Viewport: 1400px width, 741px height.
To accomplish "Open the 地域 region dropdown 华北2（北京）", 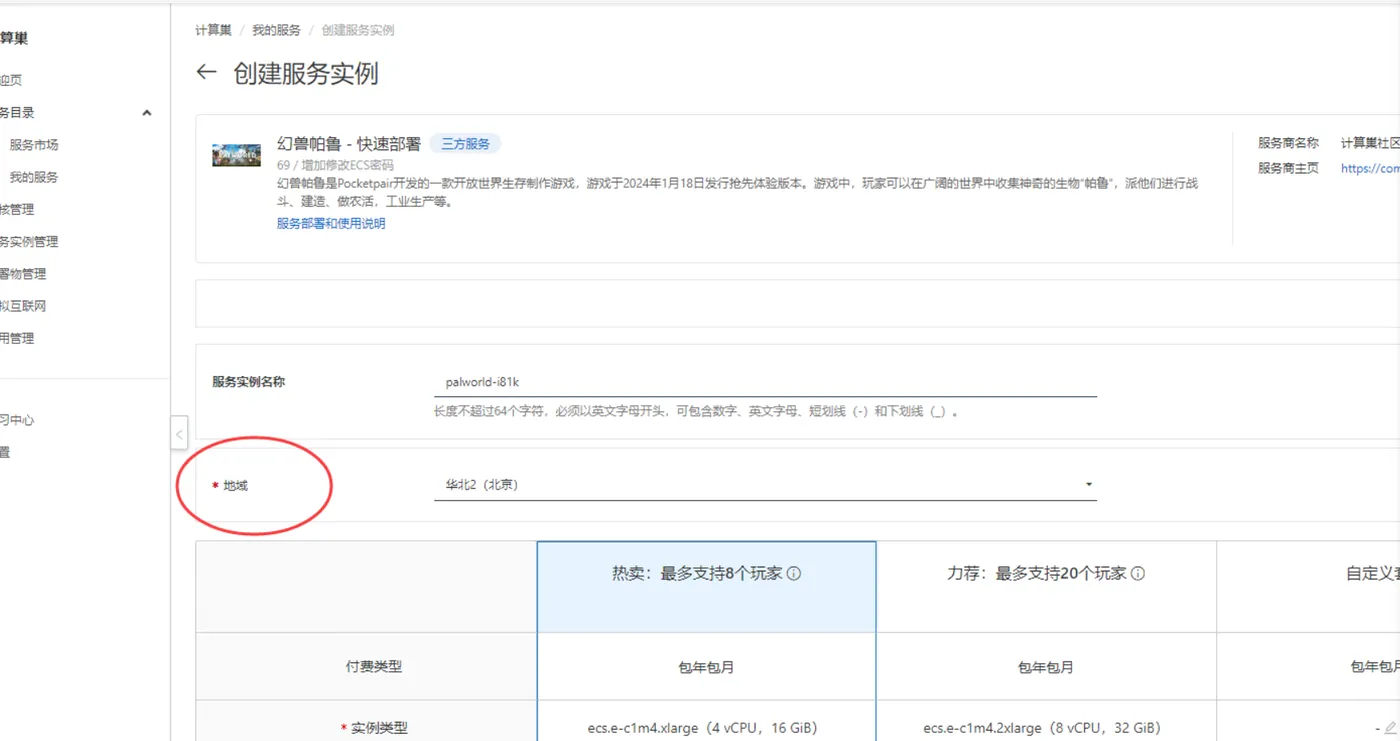I will tap(765, 485).
